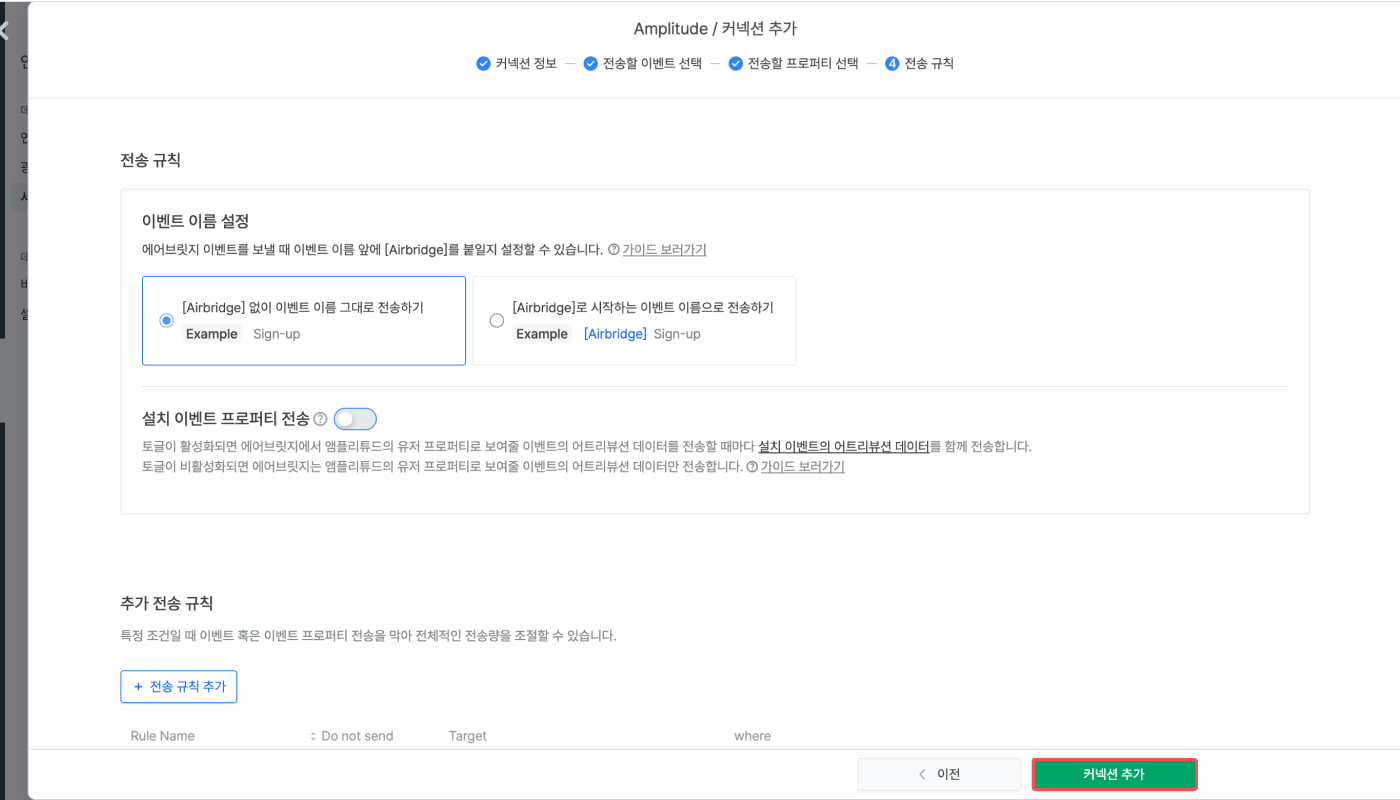Click the where column header
The image size is (1400, 800).
point(753,736)
